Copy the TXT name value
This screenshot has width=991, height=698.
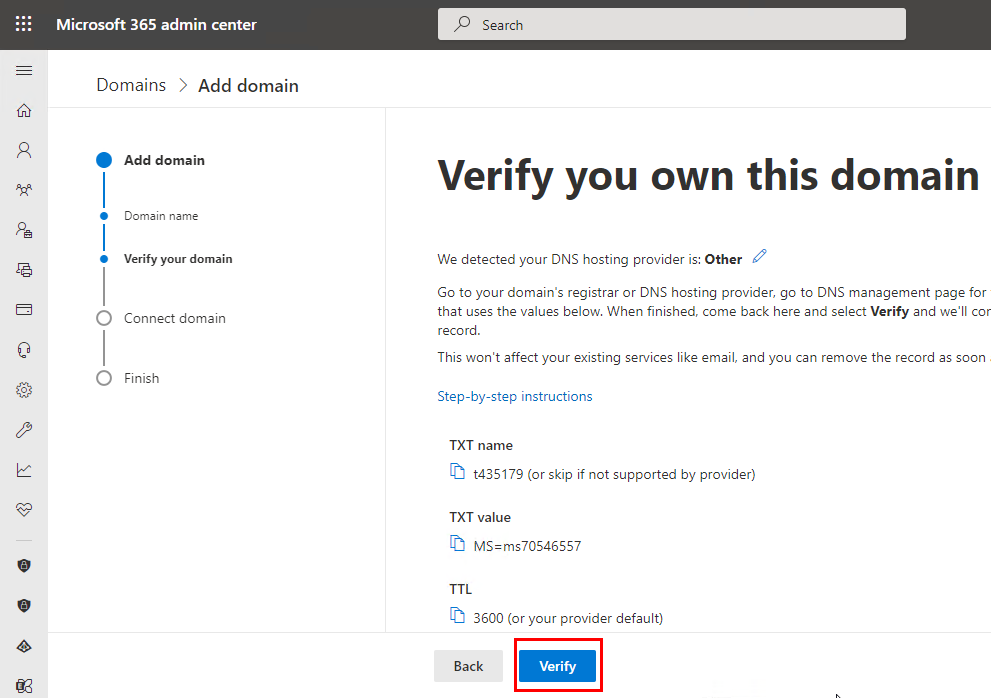tap(457, 472)
